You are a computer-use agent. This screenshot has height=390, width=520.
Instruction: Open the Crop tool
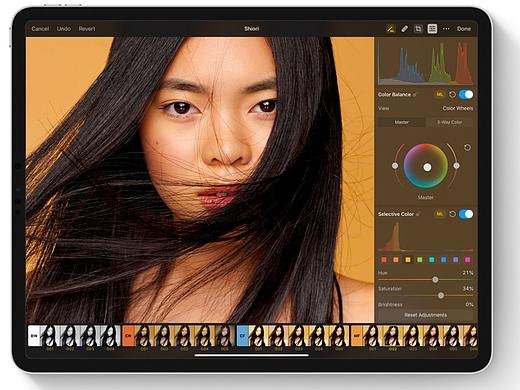(418, 29)
